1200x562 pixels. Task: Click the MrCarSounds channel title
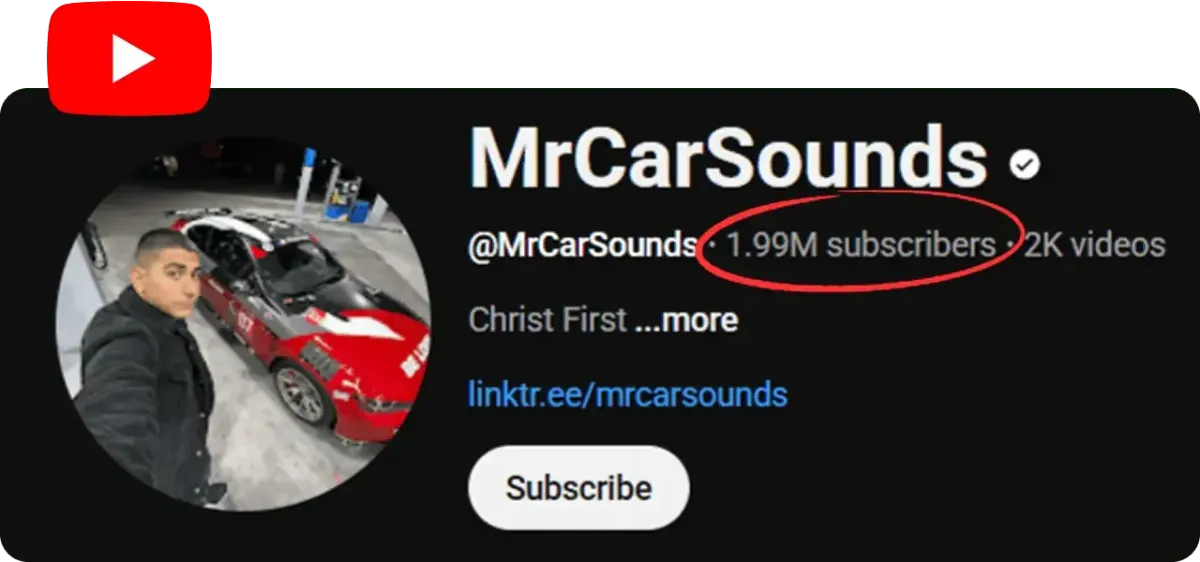728,158
